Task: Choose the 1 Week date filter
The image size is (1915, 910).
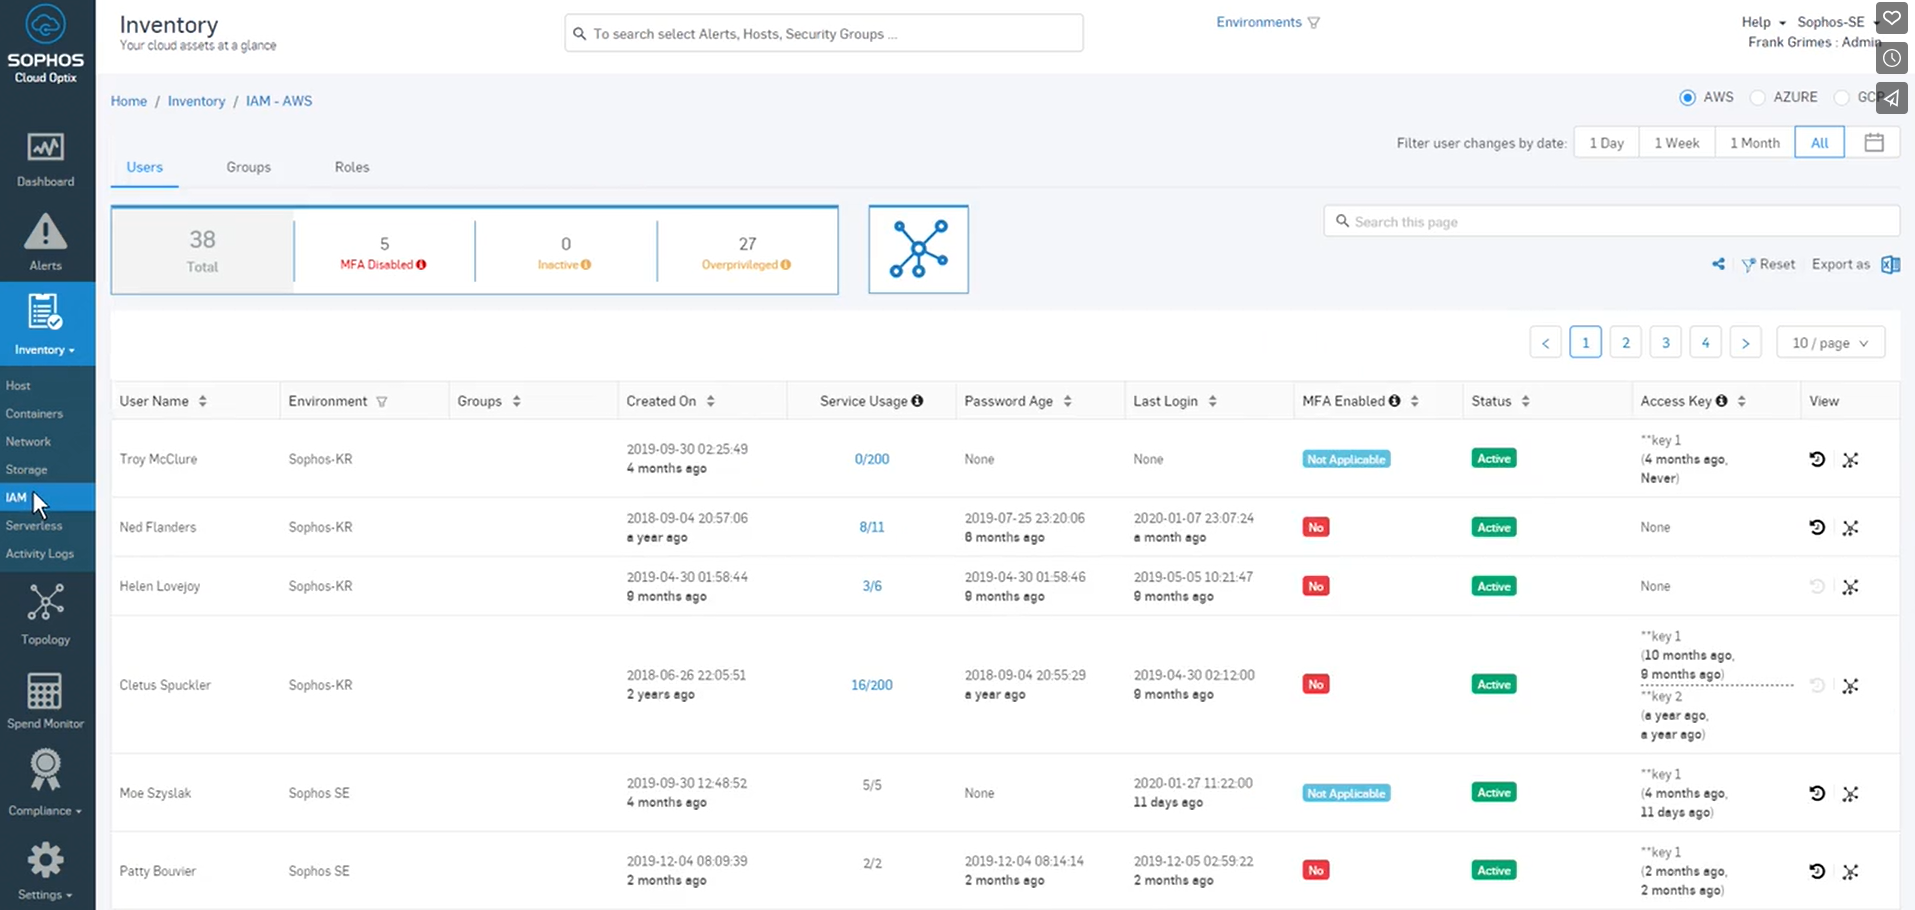Action: 1676,143
